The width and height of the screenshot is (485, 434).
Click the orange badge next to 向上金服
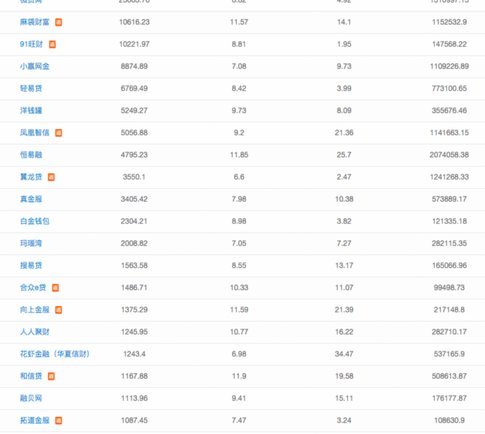(x=58, y=310)
